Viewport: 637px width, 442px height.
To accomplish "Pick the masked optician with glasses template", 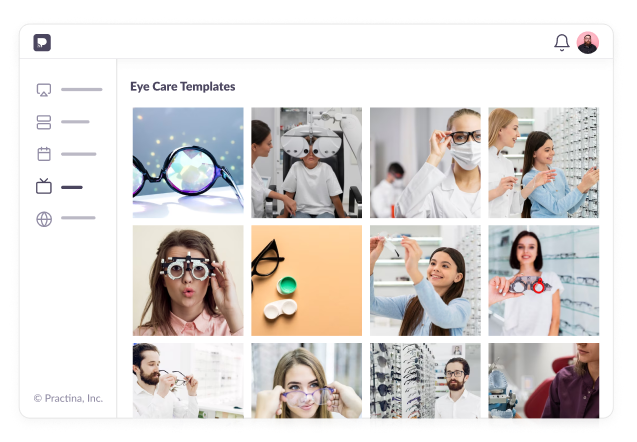I will (x=424, y=162).
